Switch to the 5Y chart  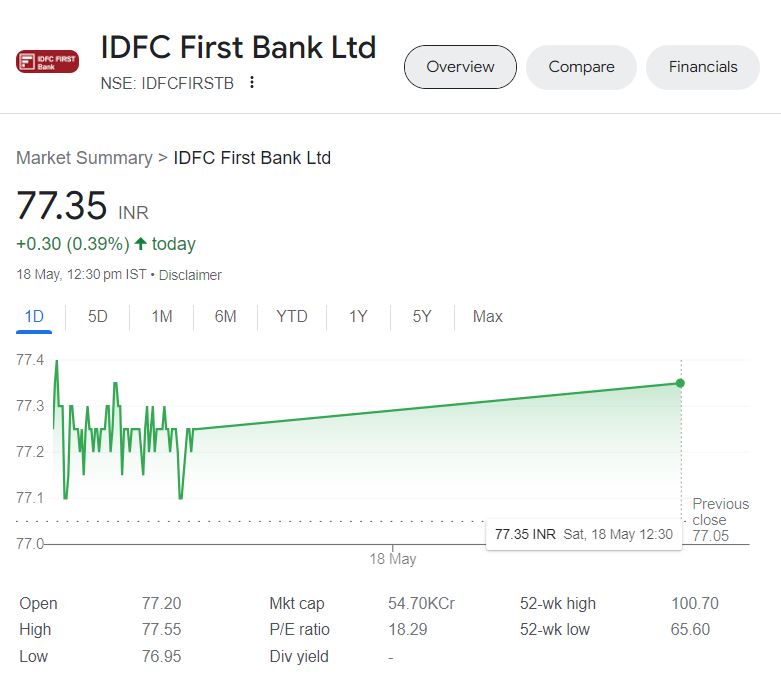422,317
